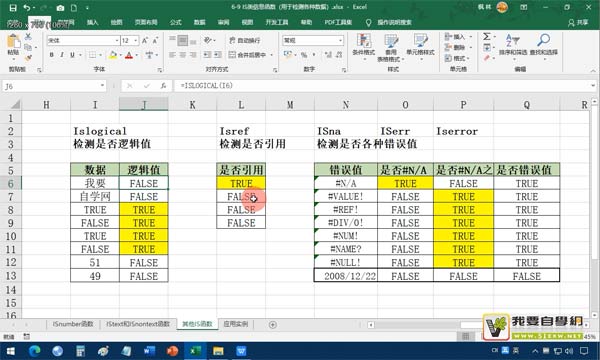Viewport: 600px width, 360px height.
Task: Save the workbook with the floppy icon
Action: (13, 8)
